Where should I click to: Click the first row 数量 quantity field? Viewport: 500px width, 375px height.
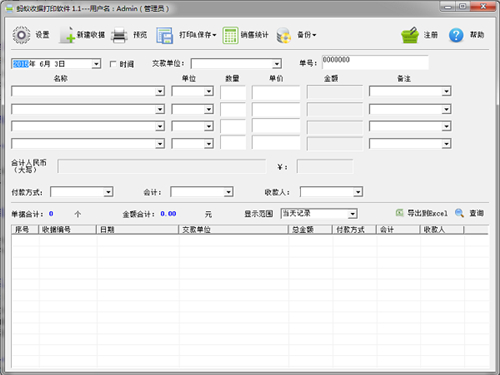(233, 92)
